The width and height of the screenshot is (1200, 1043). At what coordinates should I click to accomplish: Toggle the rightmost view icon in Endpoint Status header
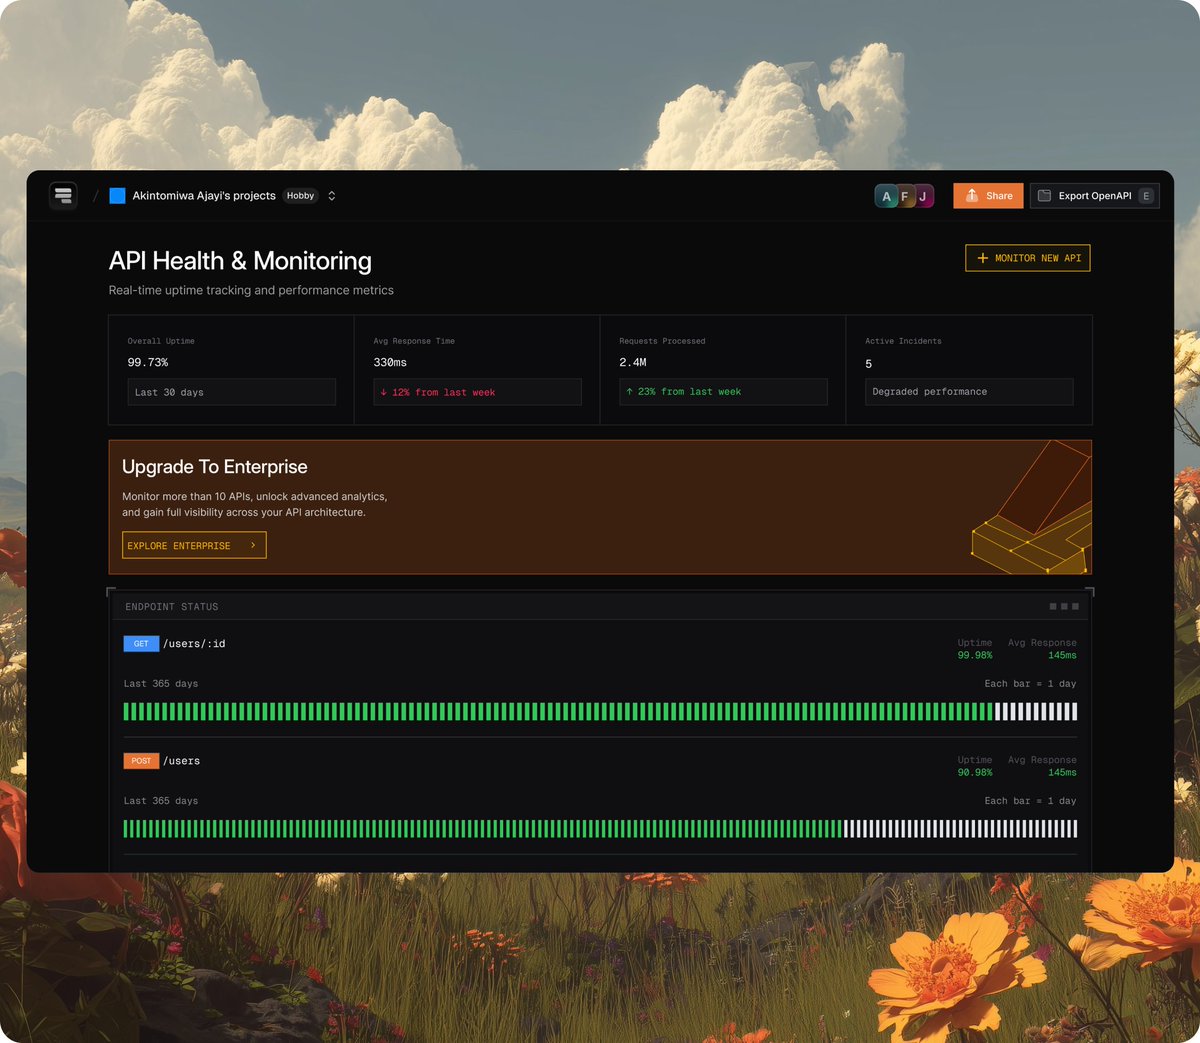click(1075, 606)
